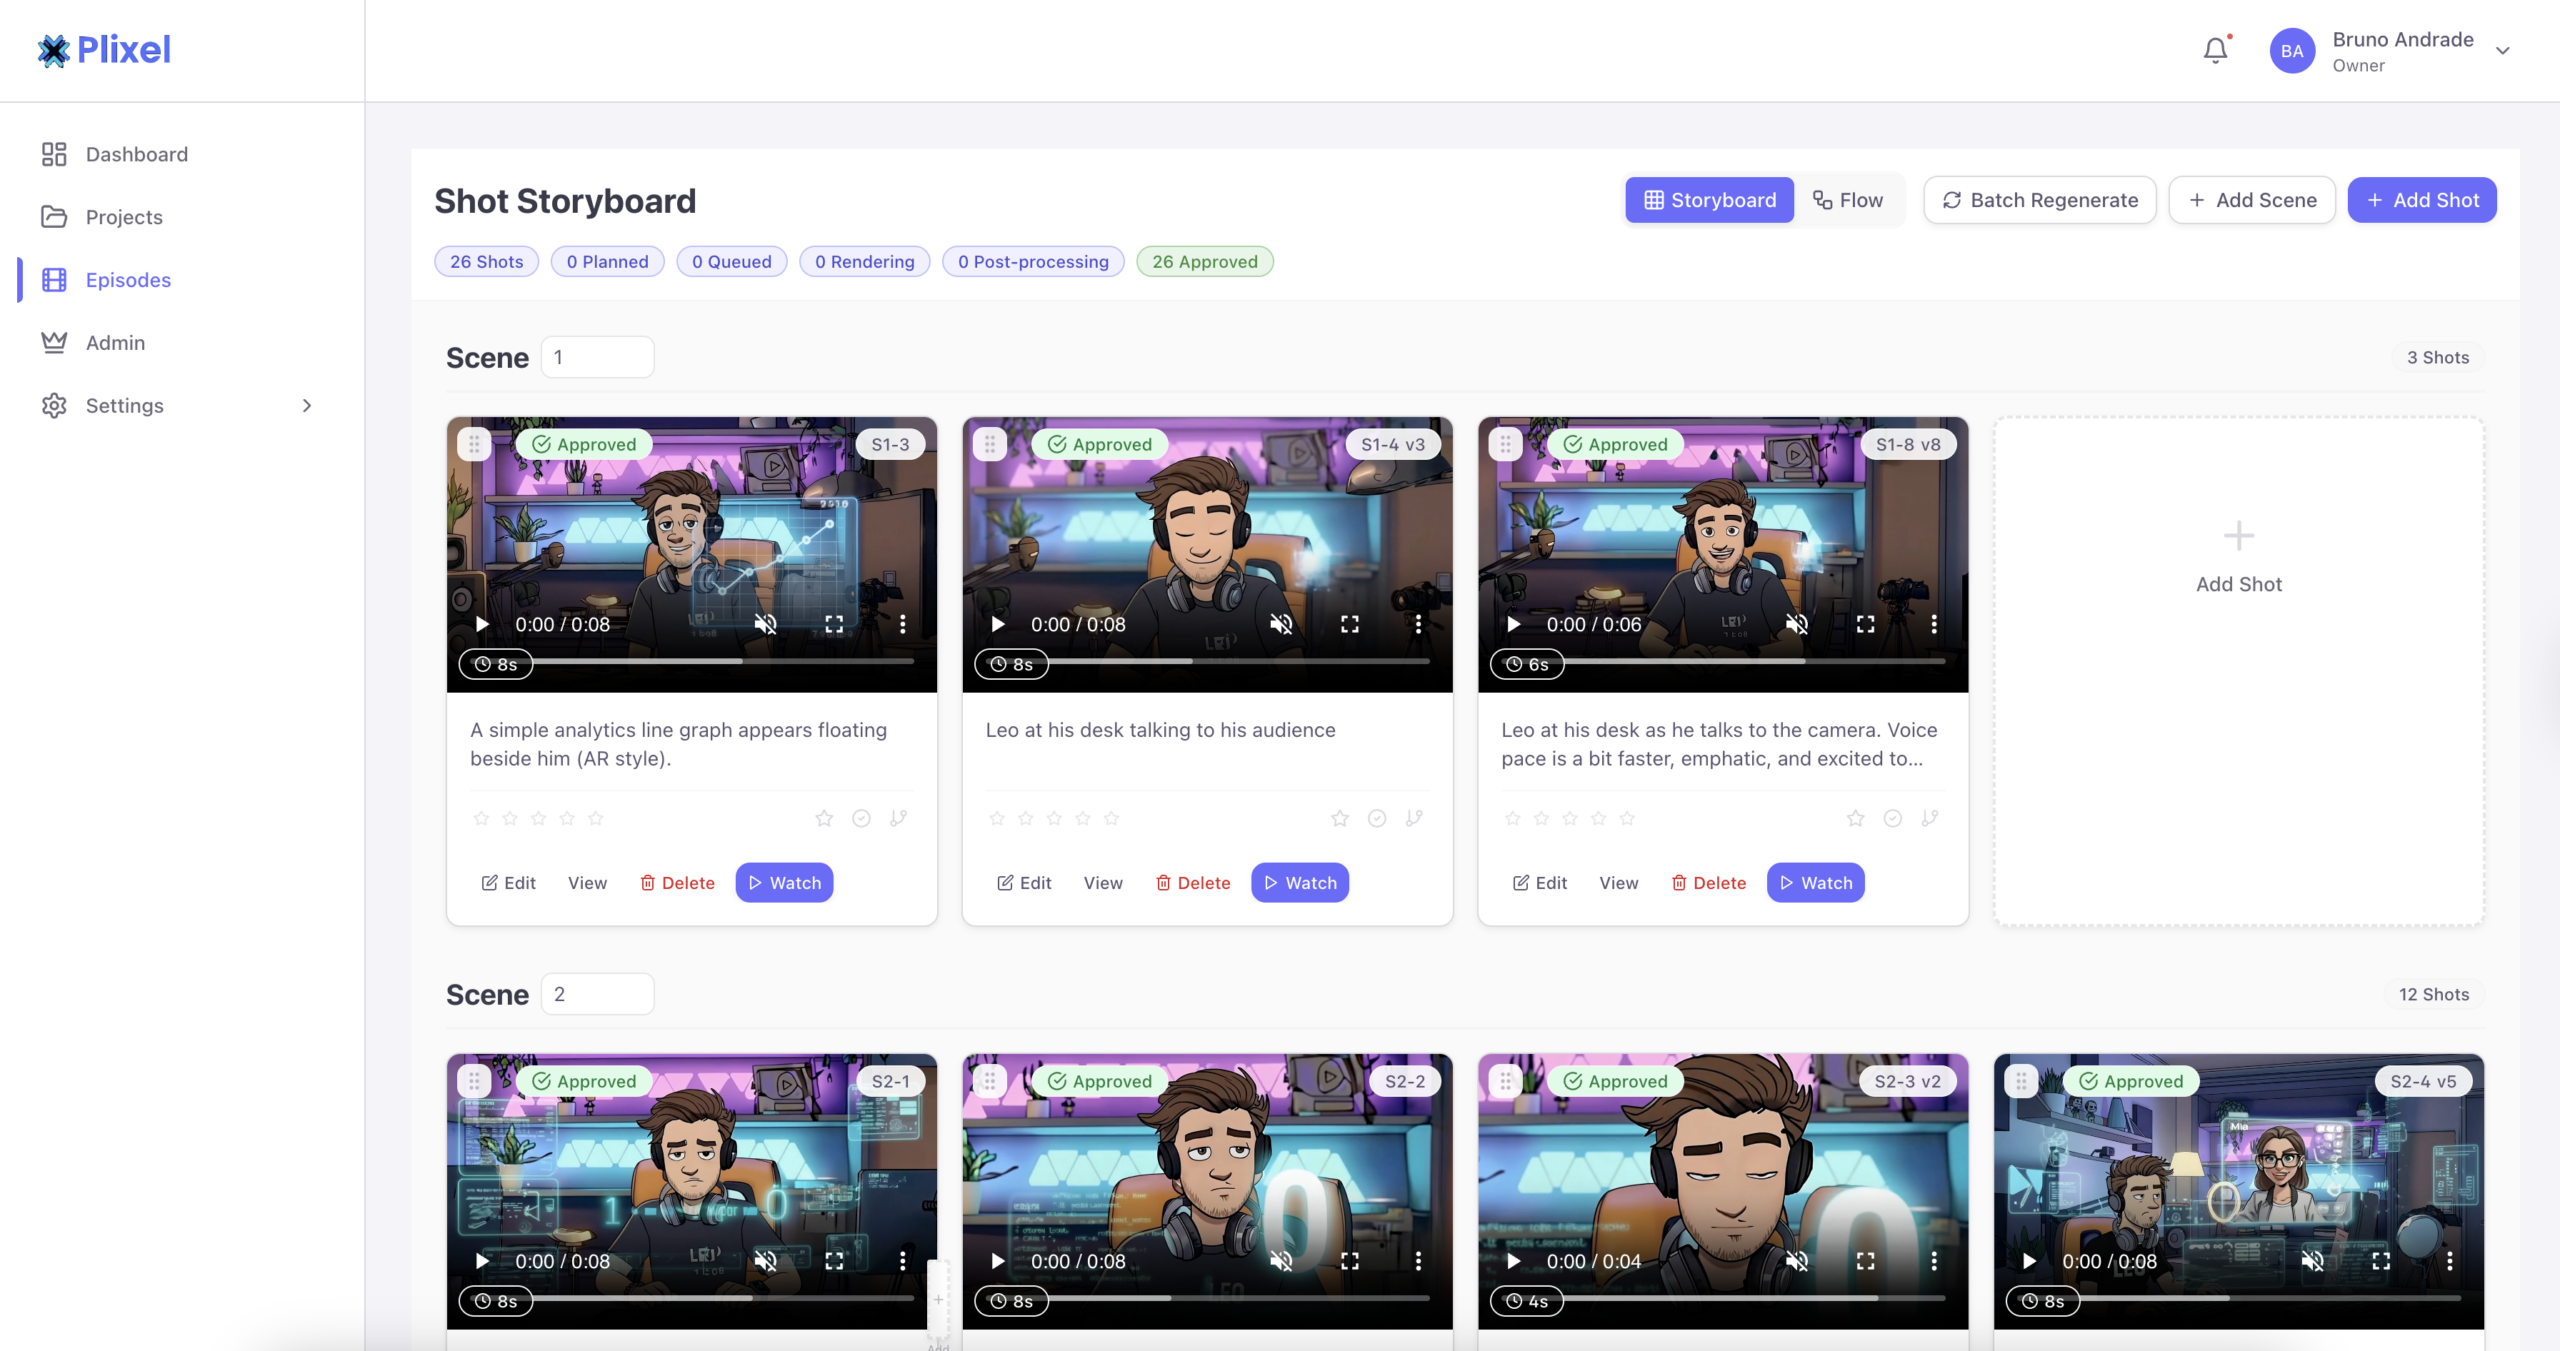Unmute the S2-4 v5 video
This screenshot has width=2560, height=1351.
click(x=2312, y=1261)
